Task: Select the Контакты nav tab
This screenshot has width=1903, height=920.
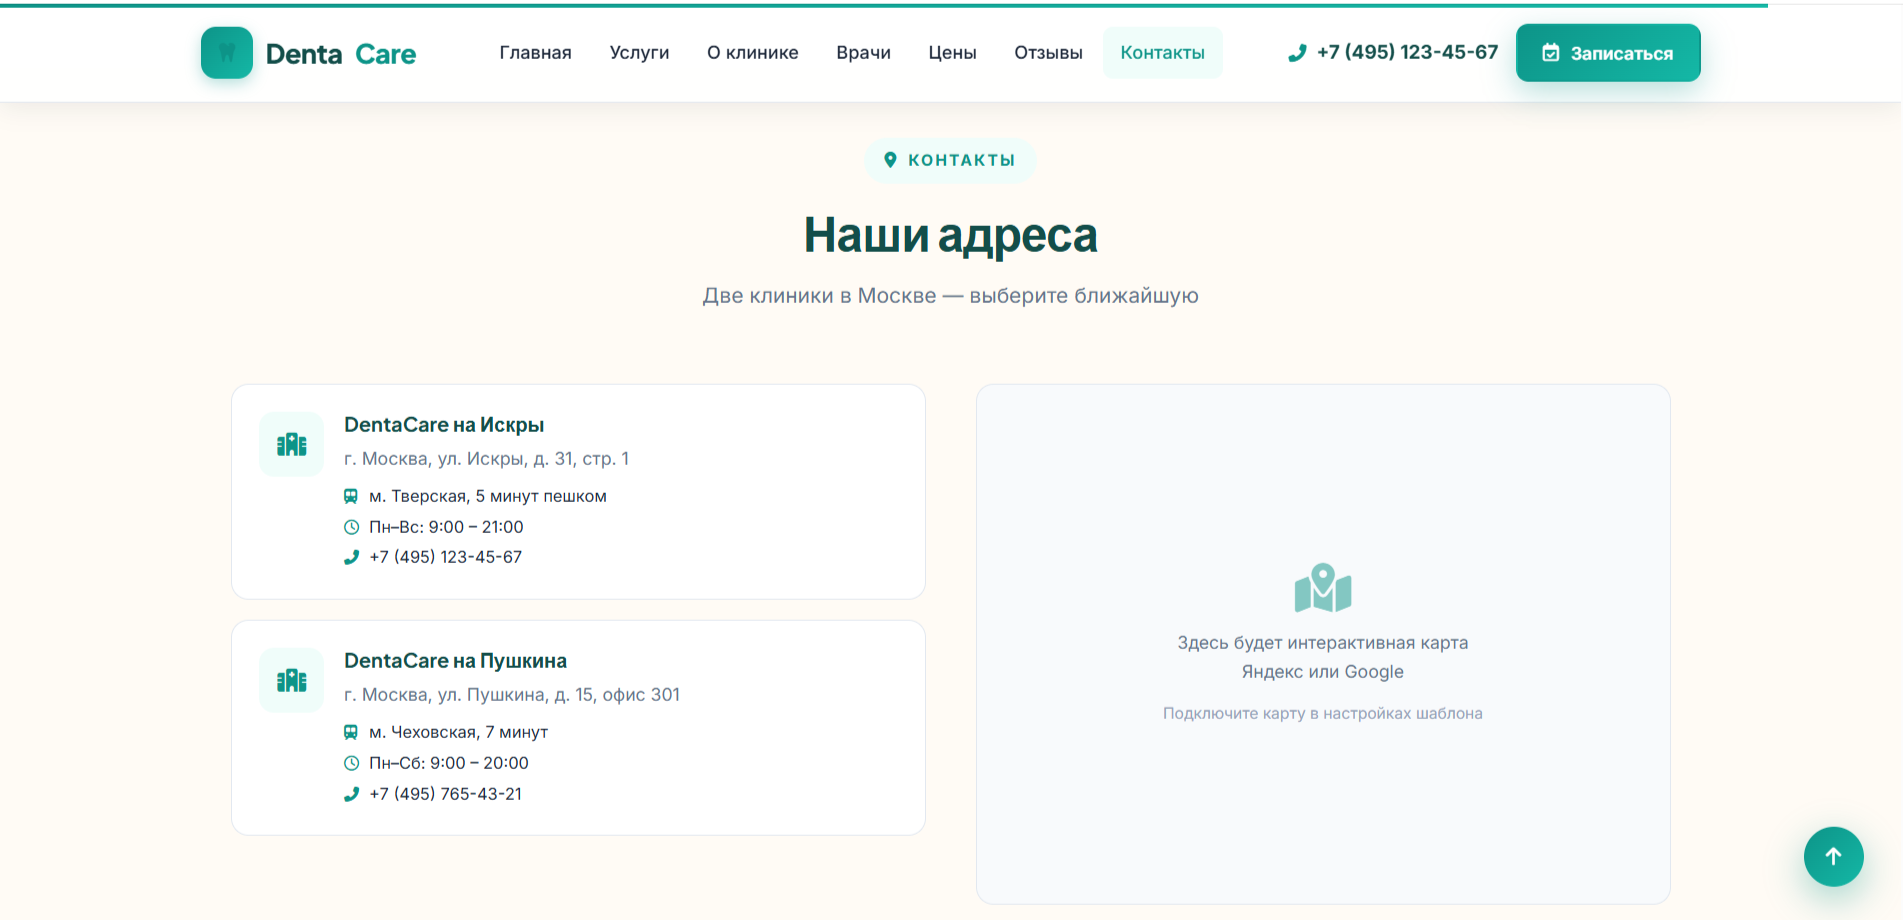Action: coord(1162,53)
